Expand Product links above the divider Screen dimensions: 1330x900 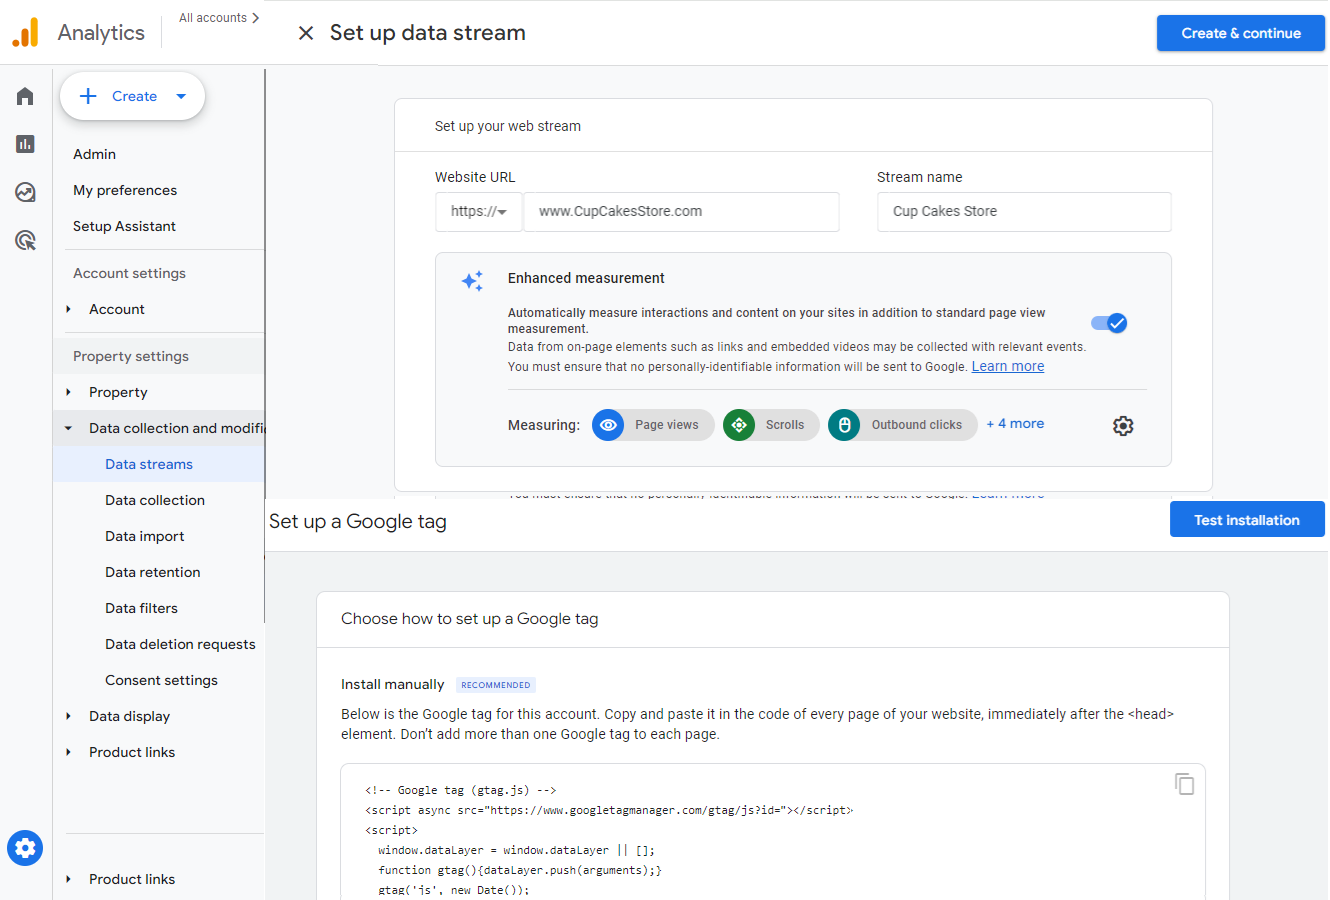coord(68,752)
